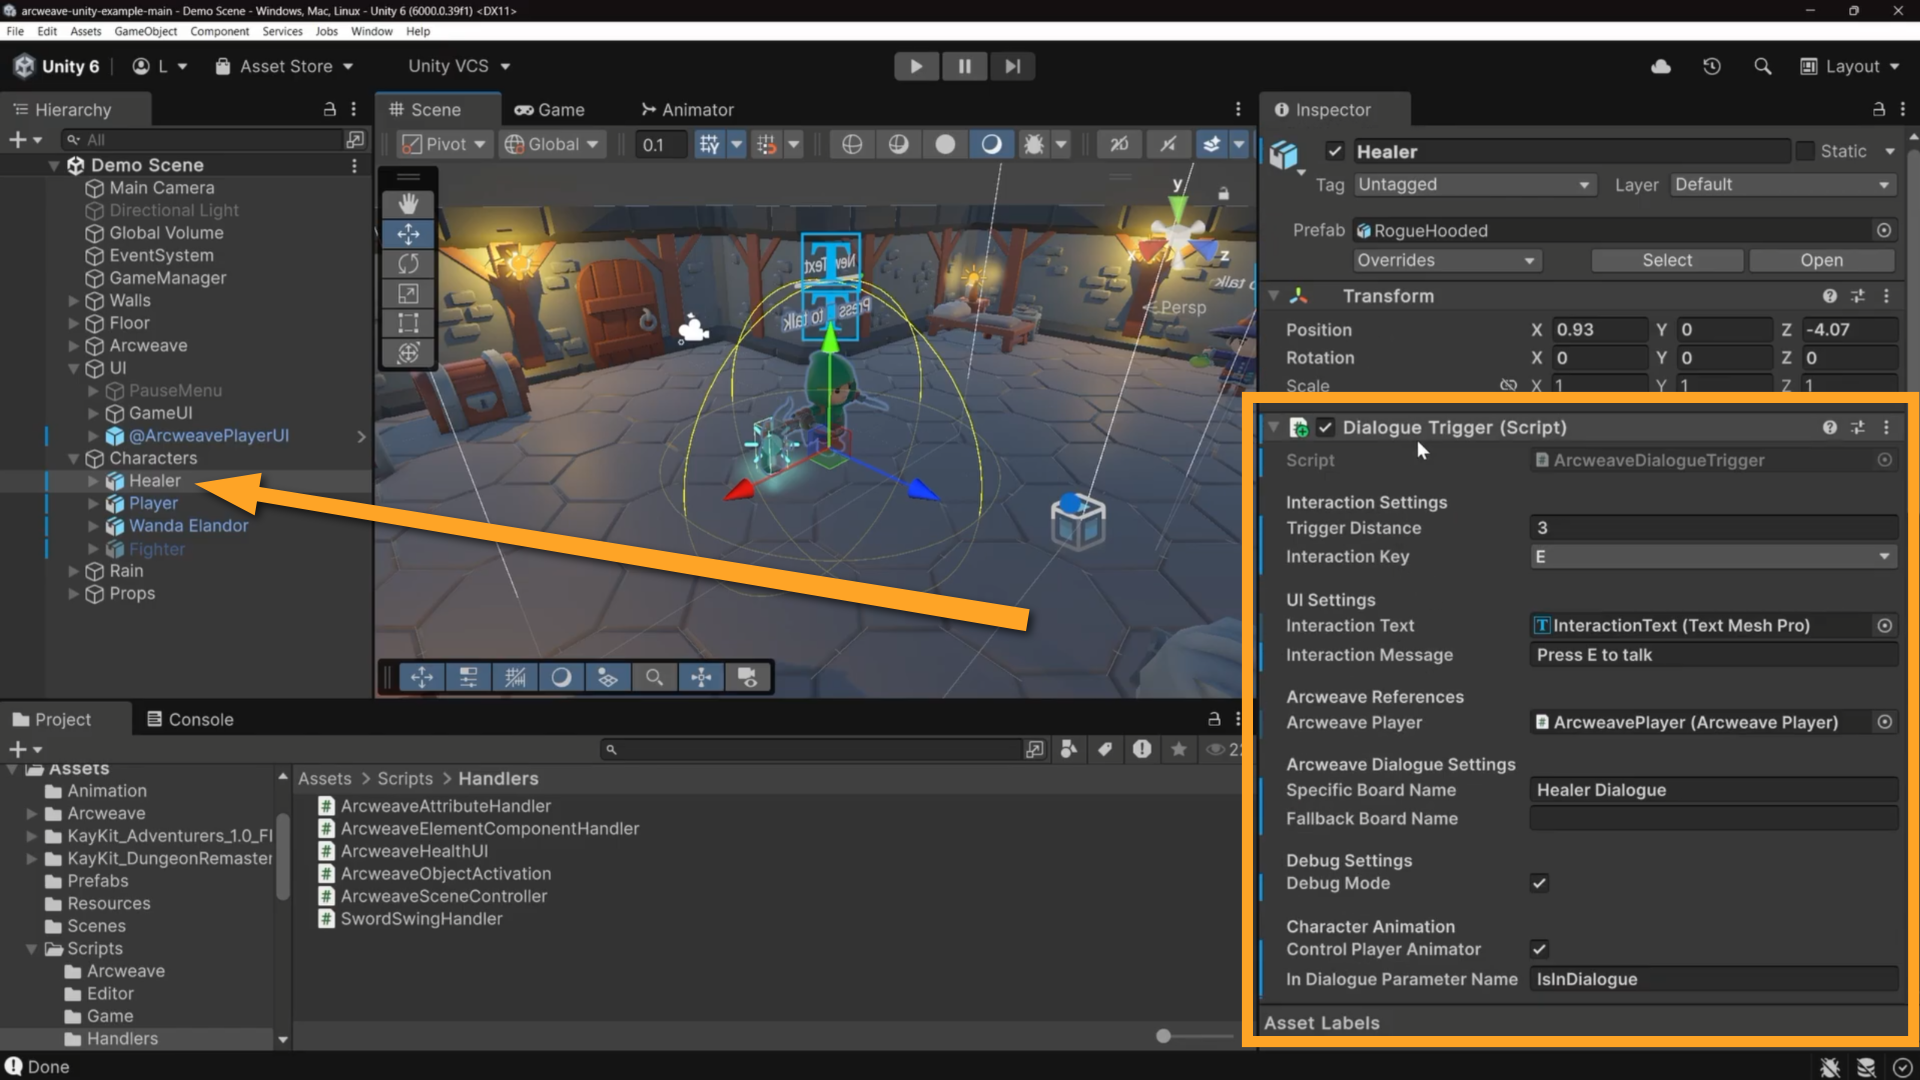
Task: Disable the Dialogue Trigger script checkbox
Action: pos(1326,427)
